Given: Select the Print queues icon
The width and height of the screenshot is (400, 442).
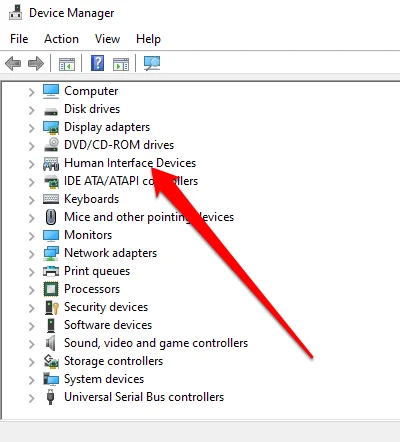Looking at the screenshot, I should pyautogui.click(x=51, y=271).
